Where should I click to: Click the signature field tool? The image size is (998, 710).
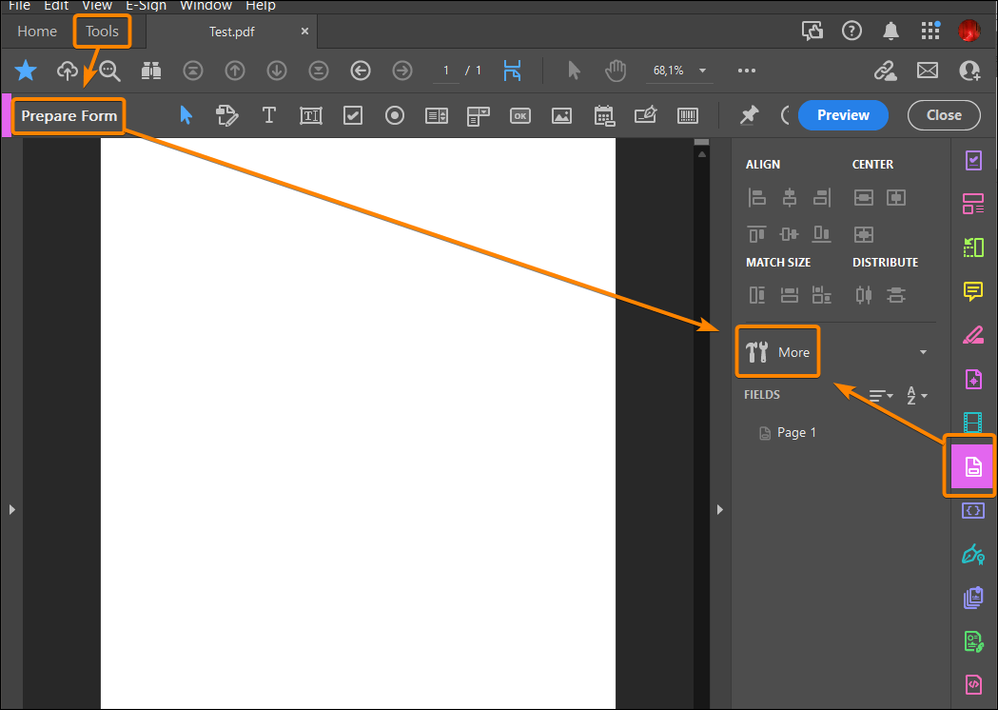coord(646,116)
